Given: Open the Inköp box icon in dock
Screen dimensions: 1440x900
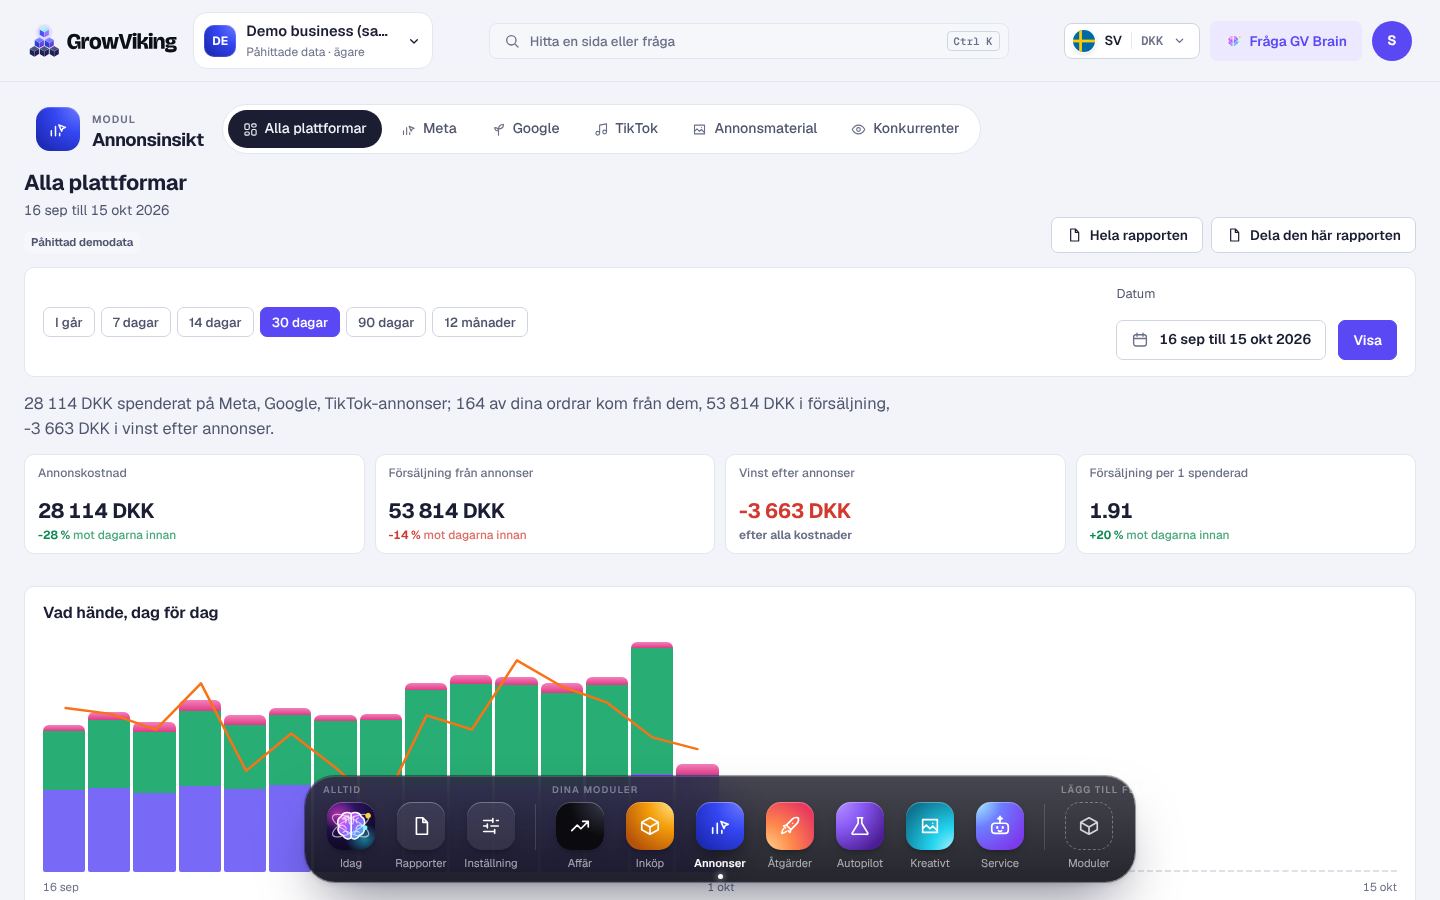Looking at the screenshot, I should 650,826.
